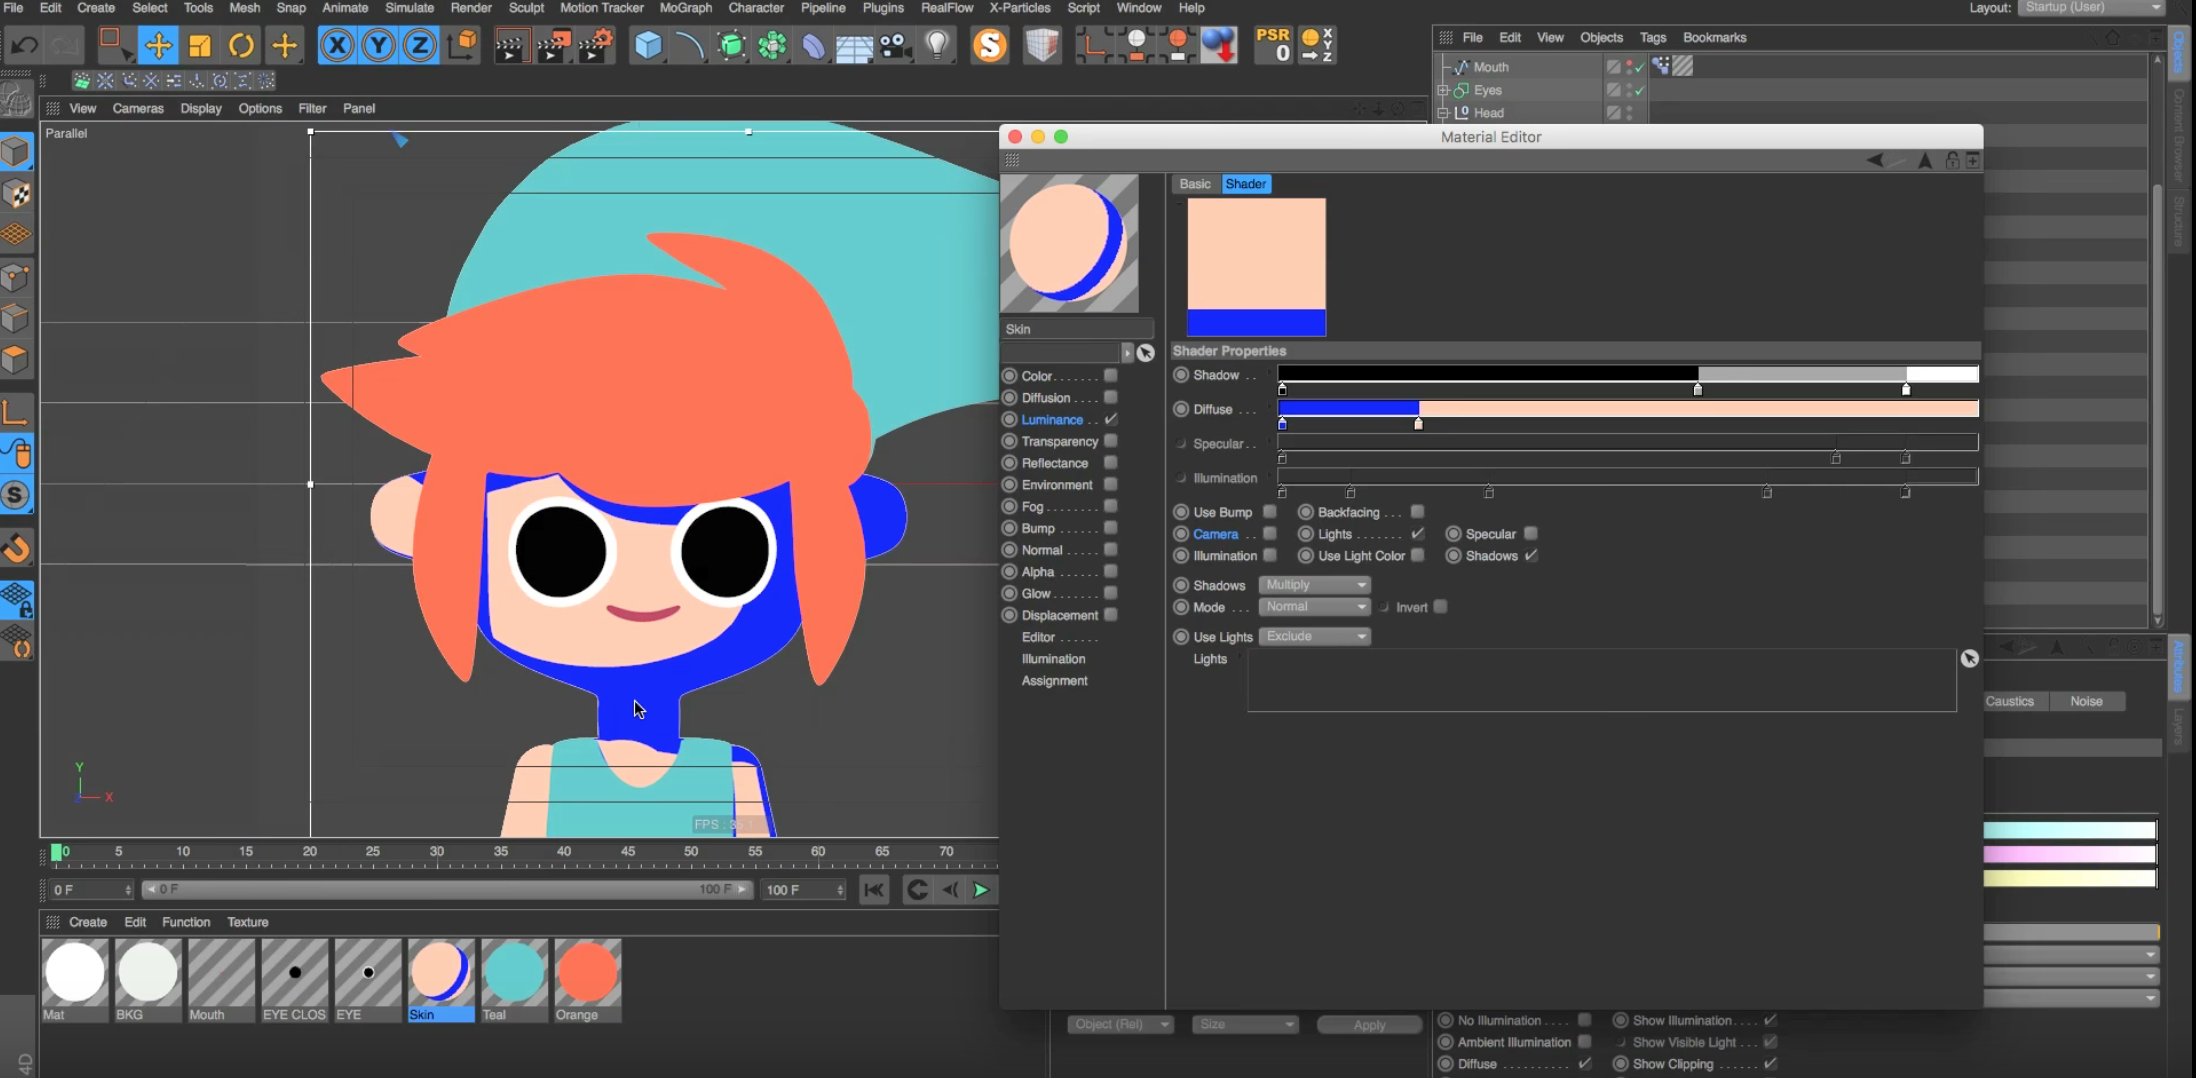Open the Layout Startup dropdown
The width and height of the screenshot is (2196, 1078).
click(2093, 8)
